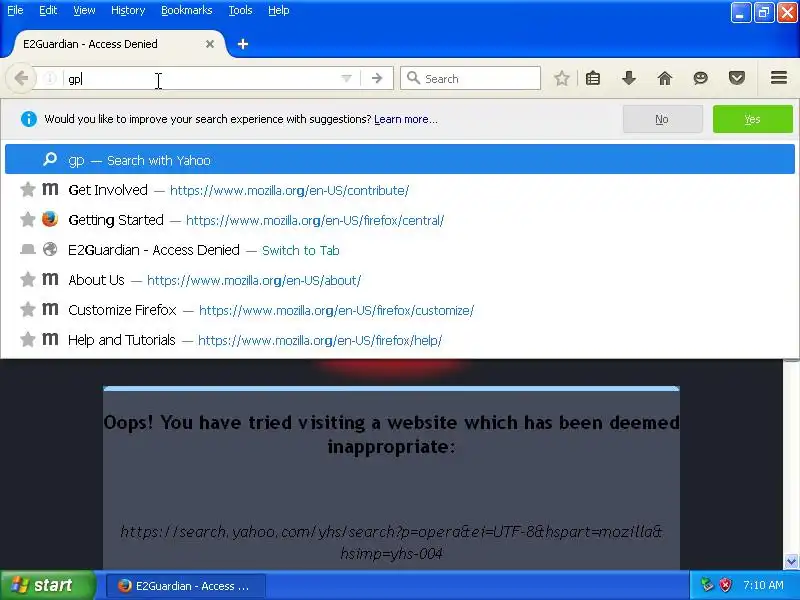Open the hamburger menu button
Viewport: 800px width, 600px height.
779,78
